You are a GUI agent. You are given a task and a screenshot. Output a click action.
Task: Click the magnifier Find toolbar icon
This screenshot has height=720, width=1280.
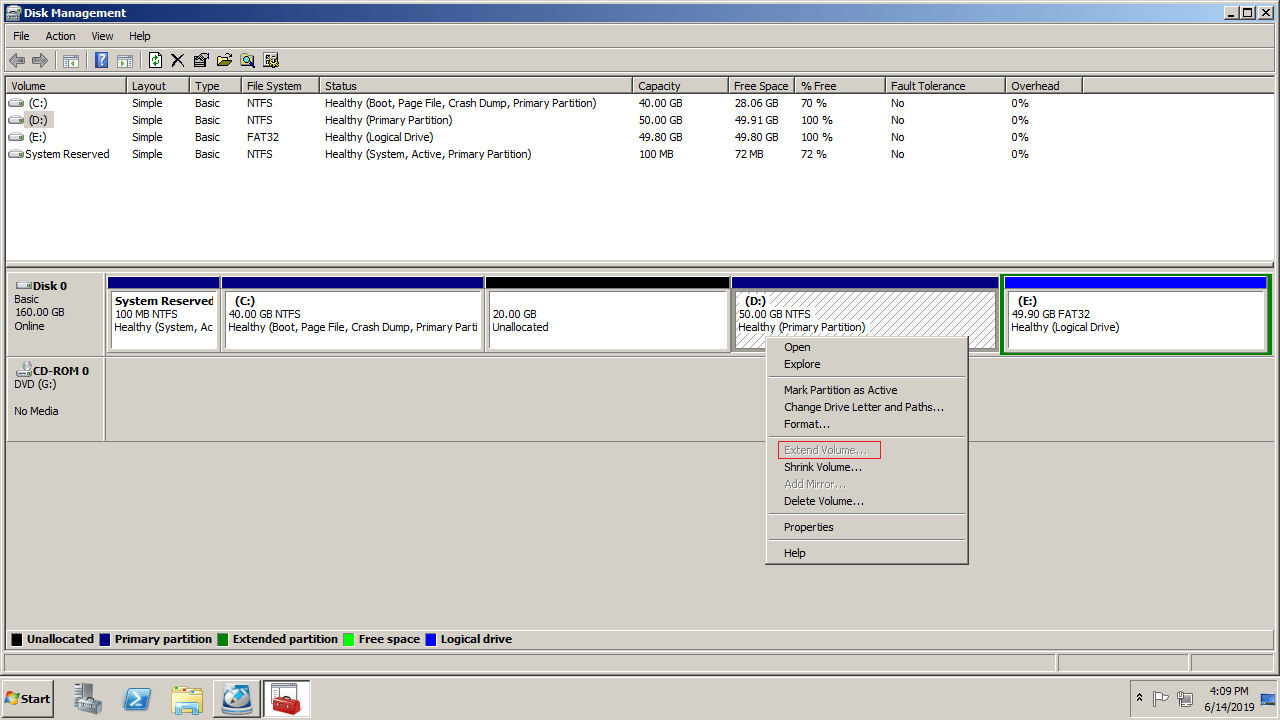click(x=247, y=60)
